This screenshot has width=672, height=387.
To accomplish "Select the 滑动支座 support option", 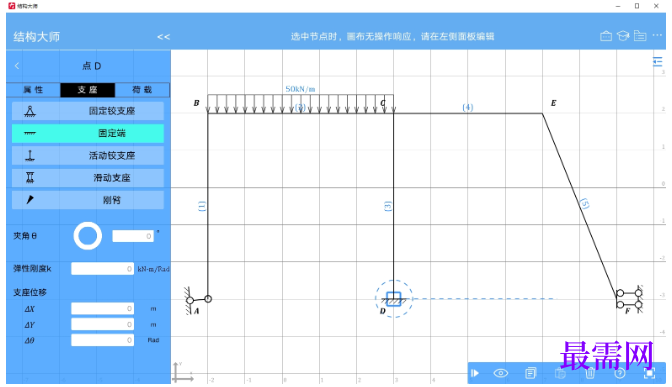I will (88, 178).
